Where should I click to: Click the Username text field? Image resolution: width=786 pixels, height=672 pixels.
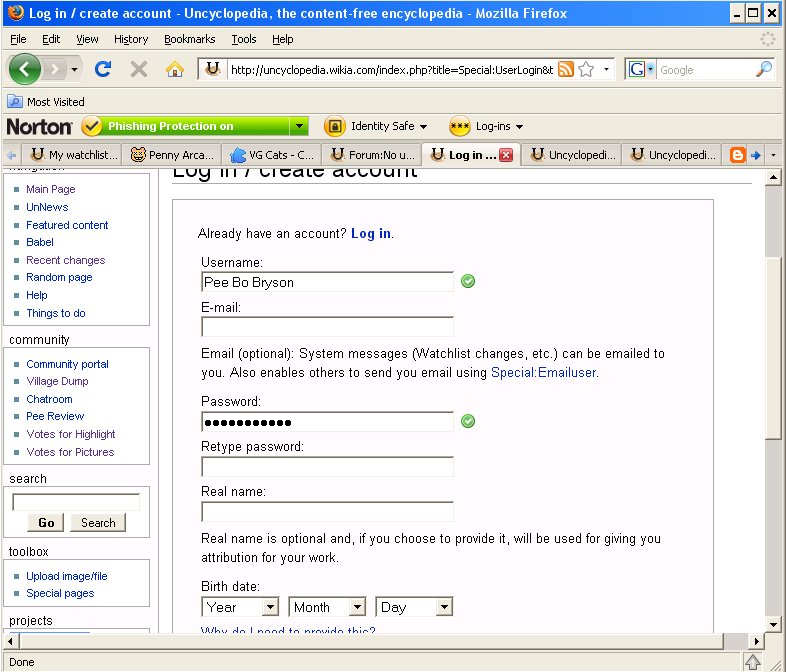tap(327, 282)
